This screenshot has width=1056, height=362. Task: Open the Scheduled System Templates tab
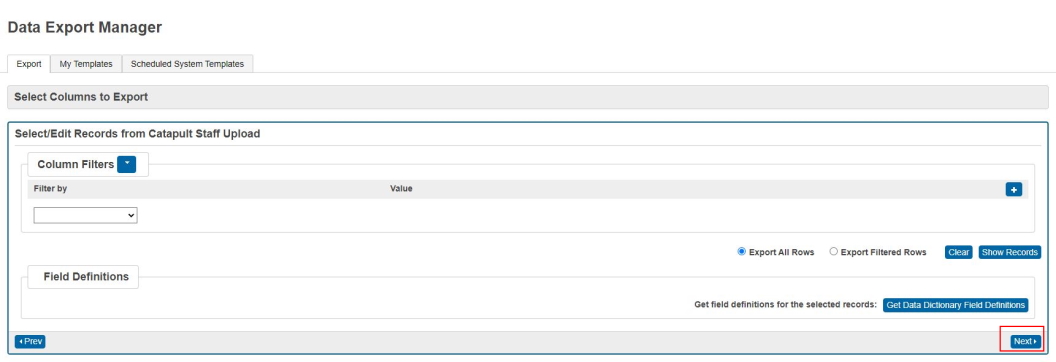(x=187, y=64)
